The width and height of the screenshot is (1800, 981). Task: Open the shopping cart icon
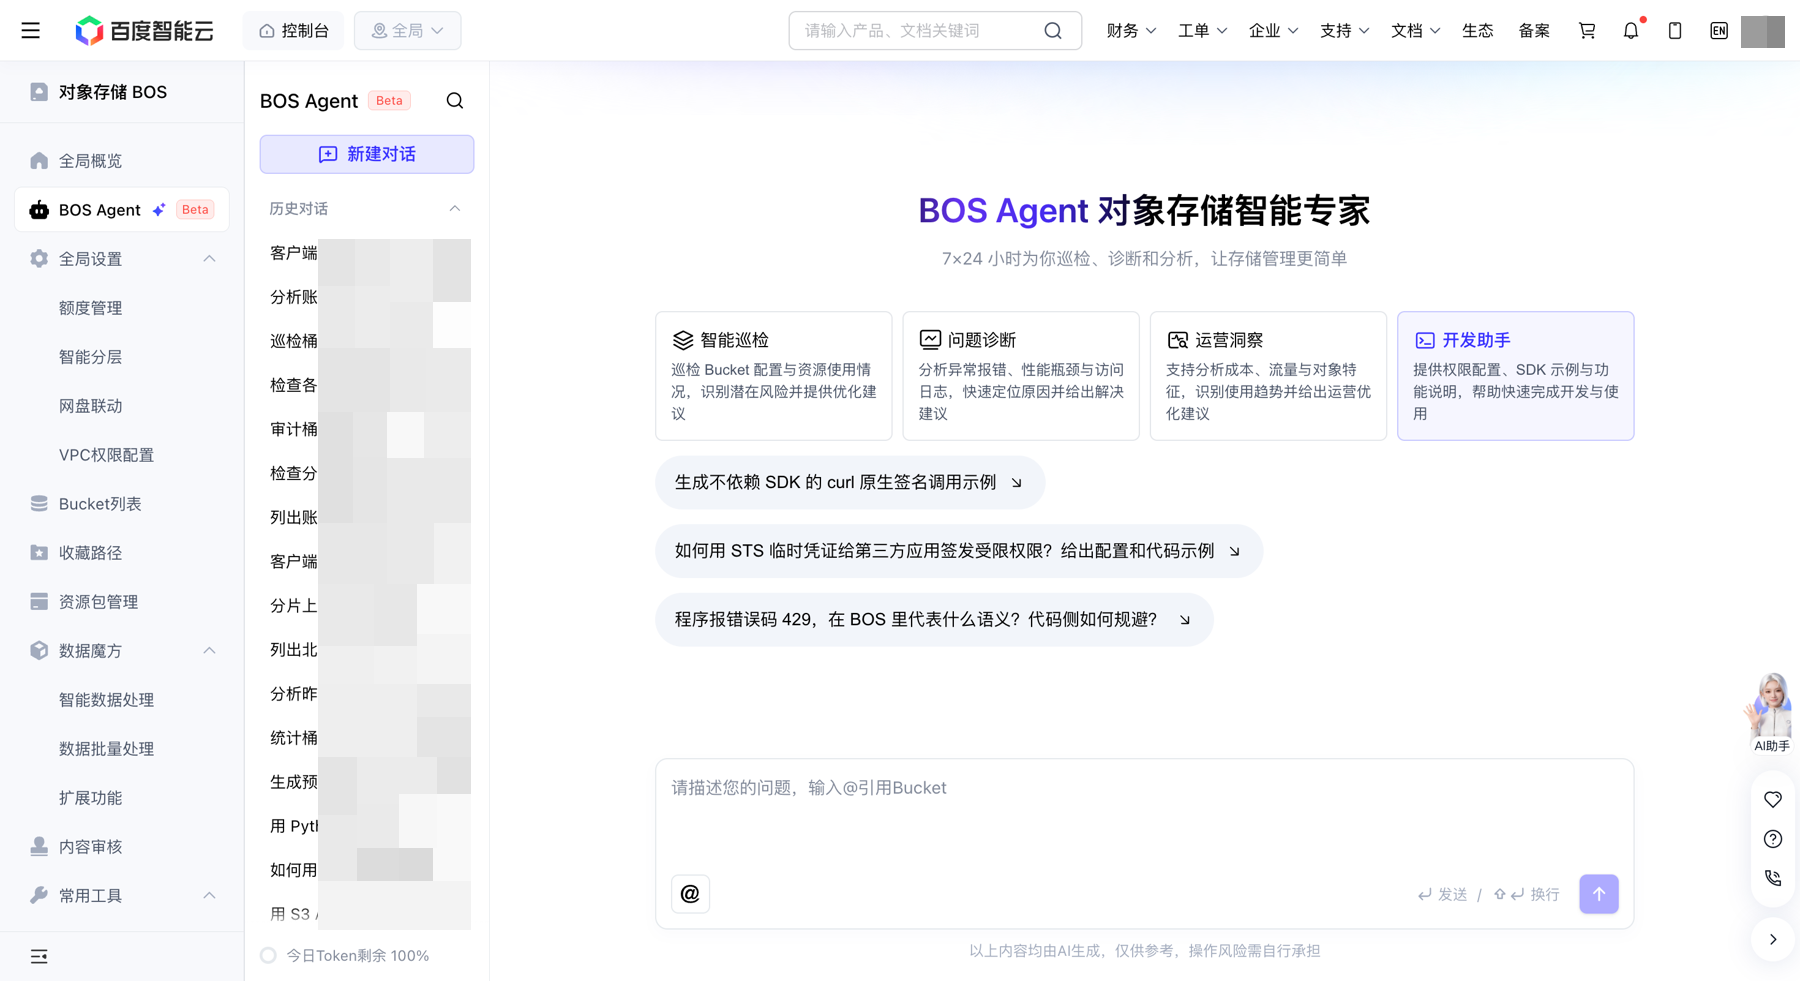[1587, 31]
